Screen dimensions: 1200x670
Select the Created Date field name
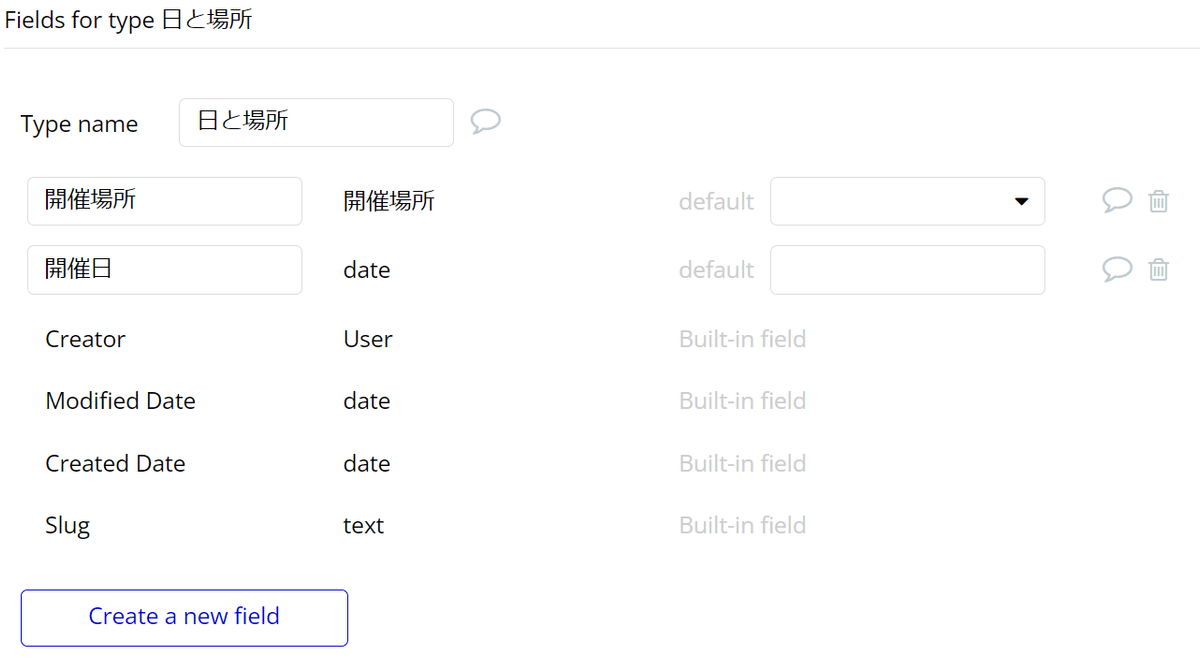115,464
